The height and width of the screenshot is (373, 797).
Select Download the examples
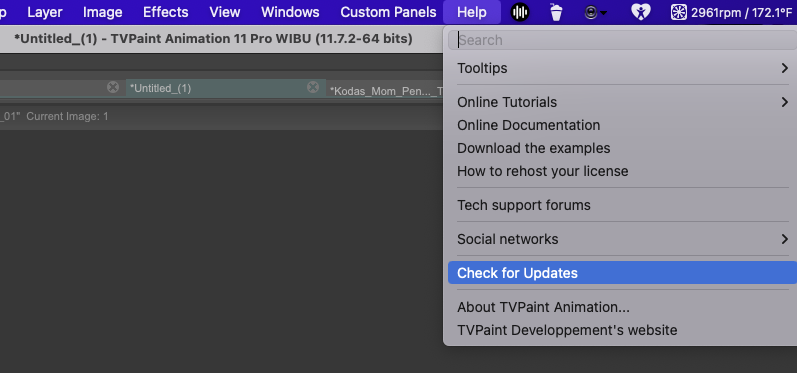(622, 148)
